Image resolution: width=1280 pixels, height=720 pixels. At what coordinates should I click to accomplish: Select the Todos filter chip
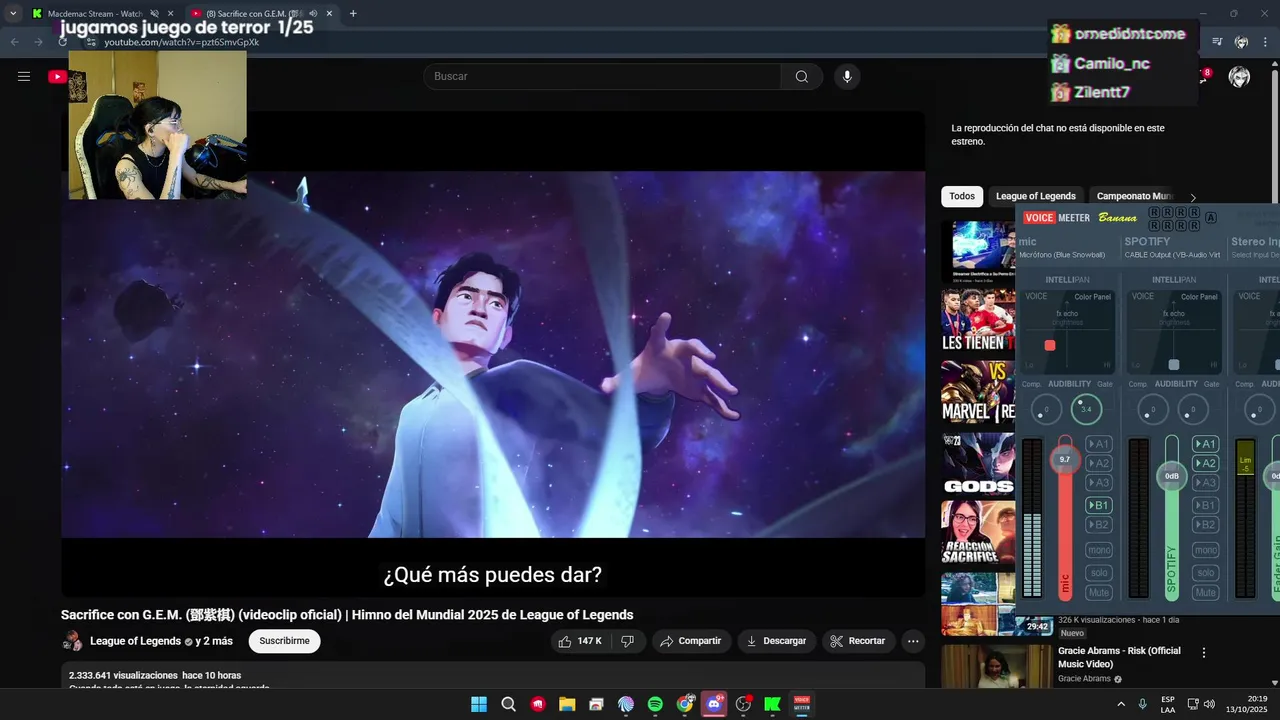[962, 196]
